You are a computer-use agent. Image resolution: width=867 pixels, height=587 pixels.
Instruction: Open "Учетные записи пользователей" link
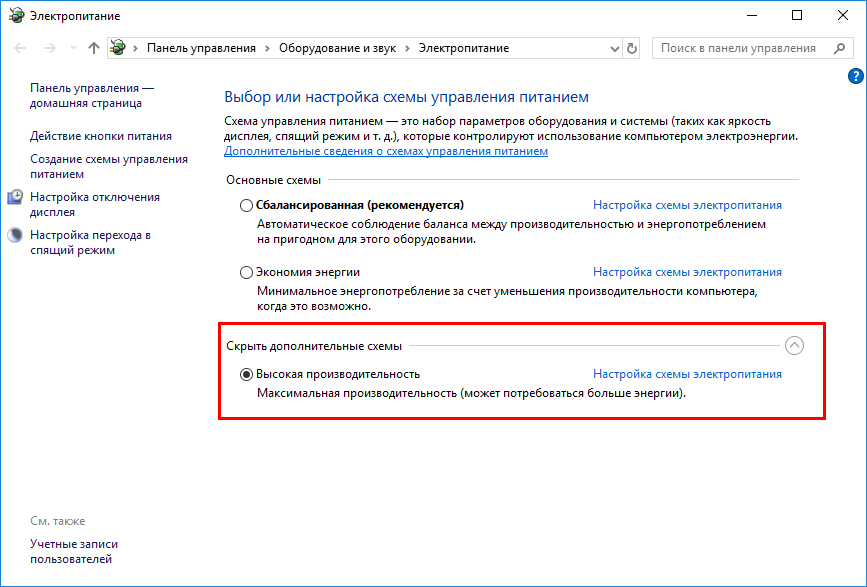tap(74, 552)
